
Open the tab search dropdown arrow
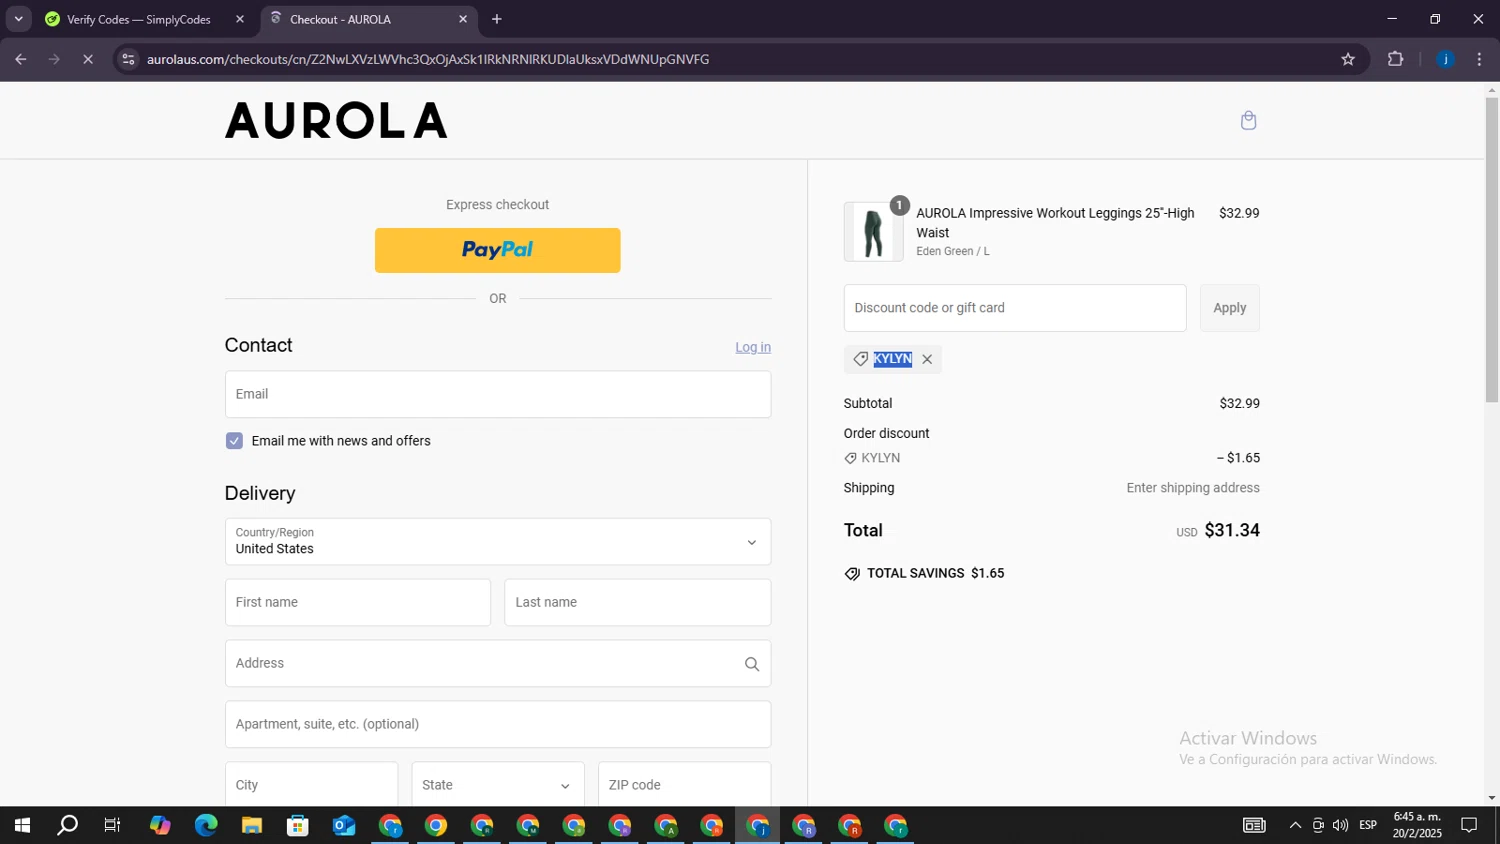pos(18,19)
